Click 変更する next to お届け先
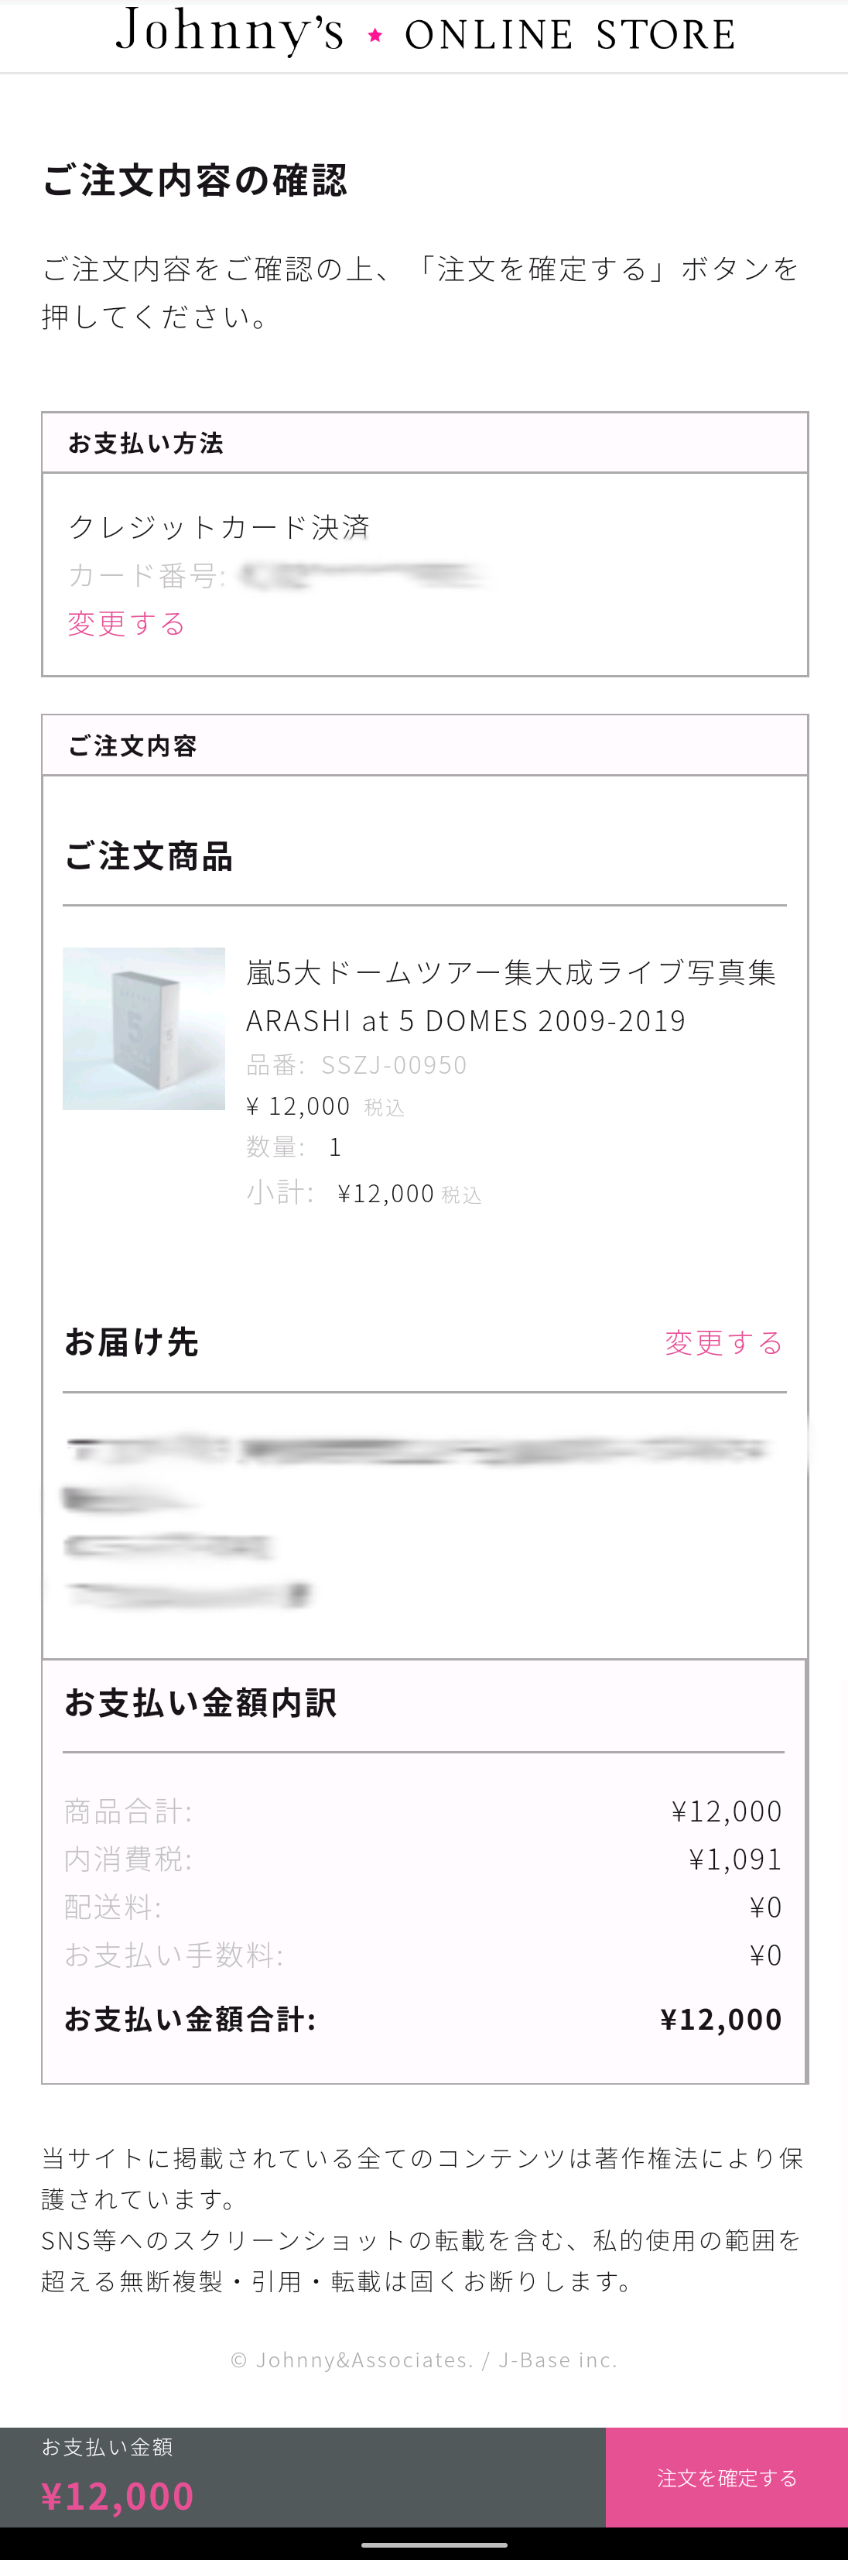848x2560 pixels. pos(723,1342)
